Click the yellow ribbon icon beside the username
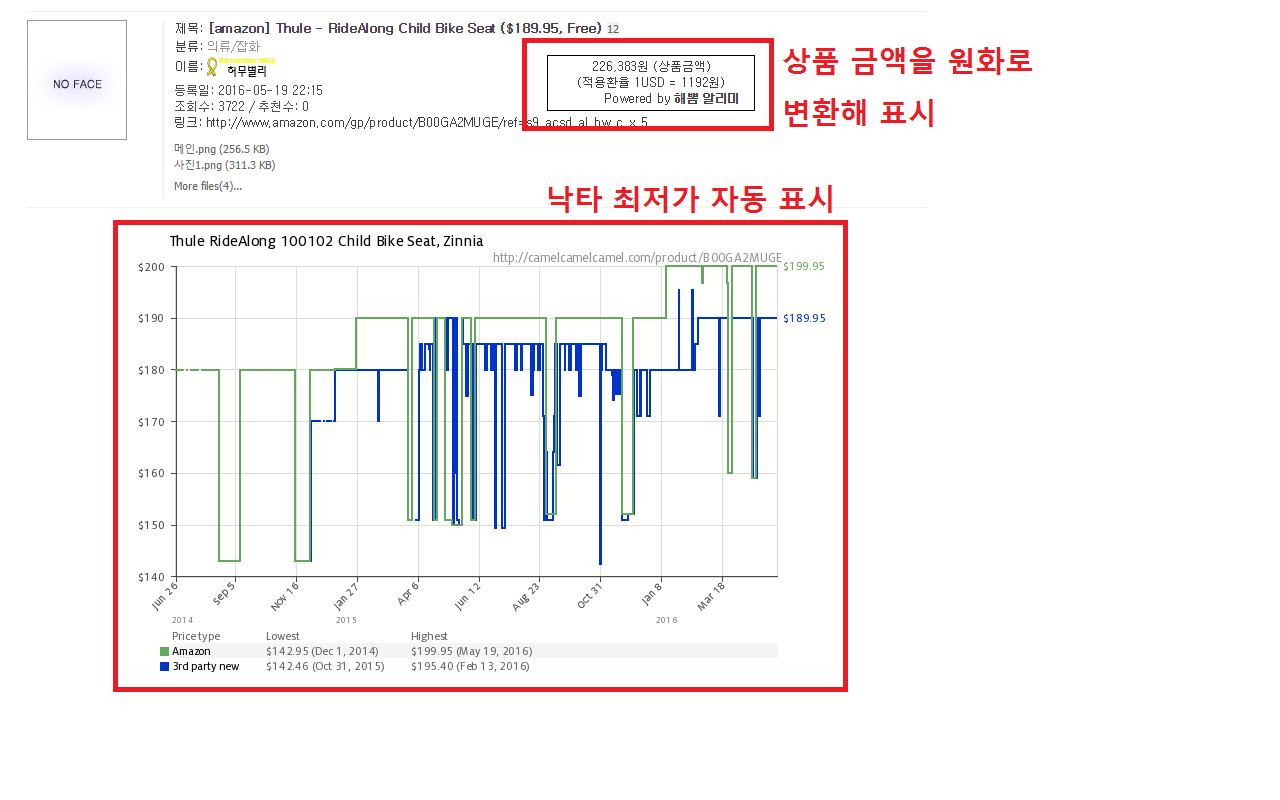This screenshot has height=800, width=1280. [212, 68]
